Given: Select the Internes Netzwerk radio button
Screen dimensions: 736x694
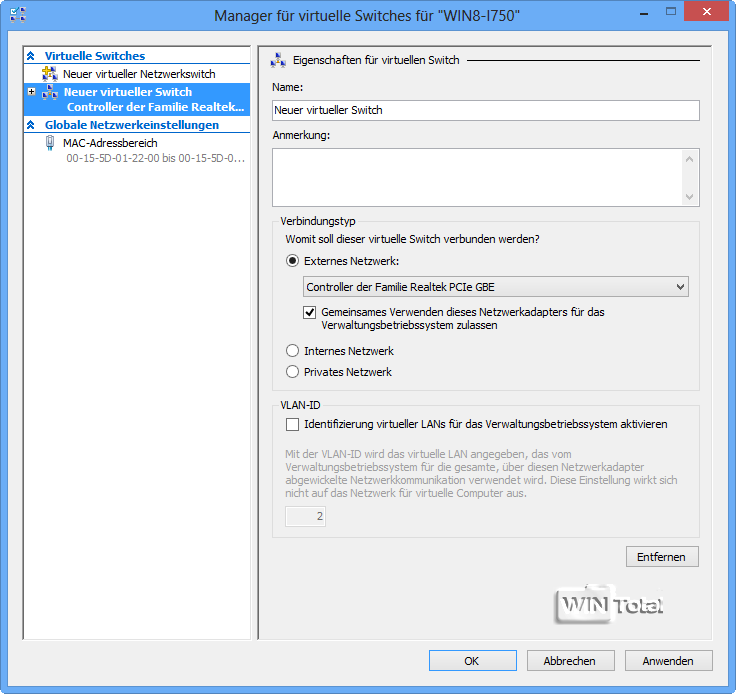Looking at the screenshot, I should click(292, 351).
